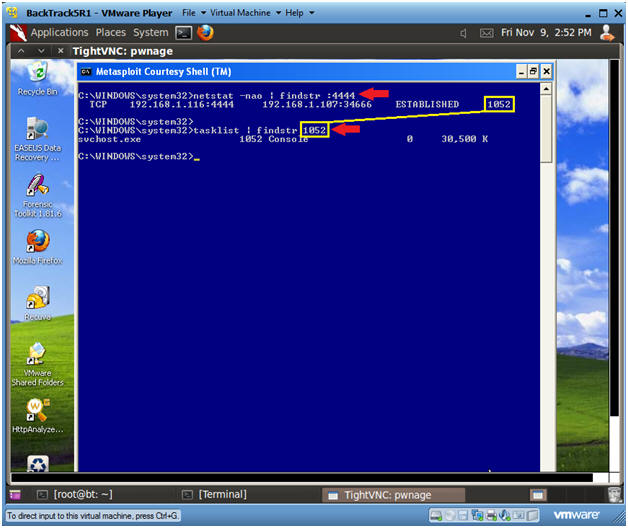Launch Mozilla Firefox desktop shortcut
Viewport: 628px width, 528px height.
point(38,247)
